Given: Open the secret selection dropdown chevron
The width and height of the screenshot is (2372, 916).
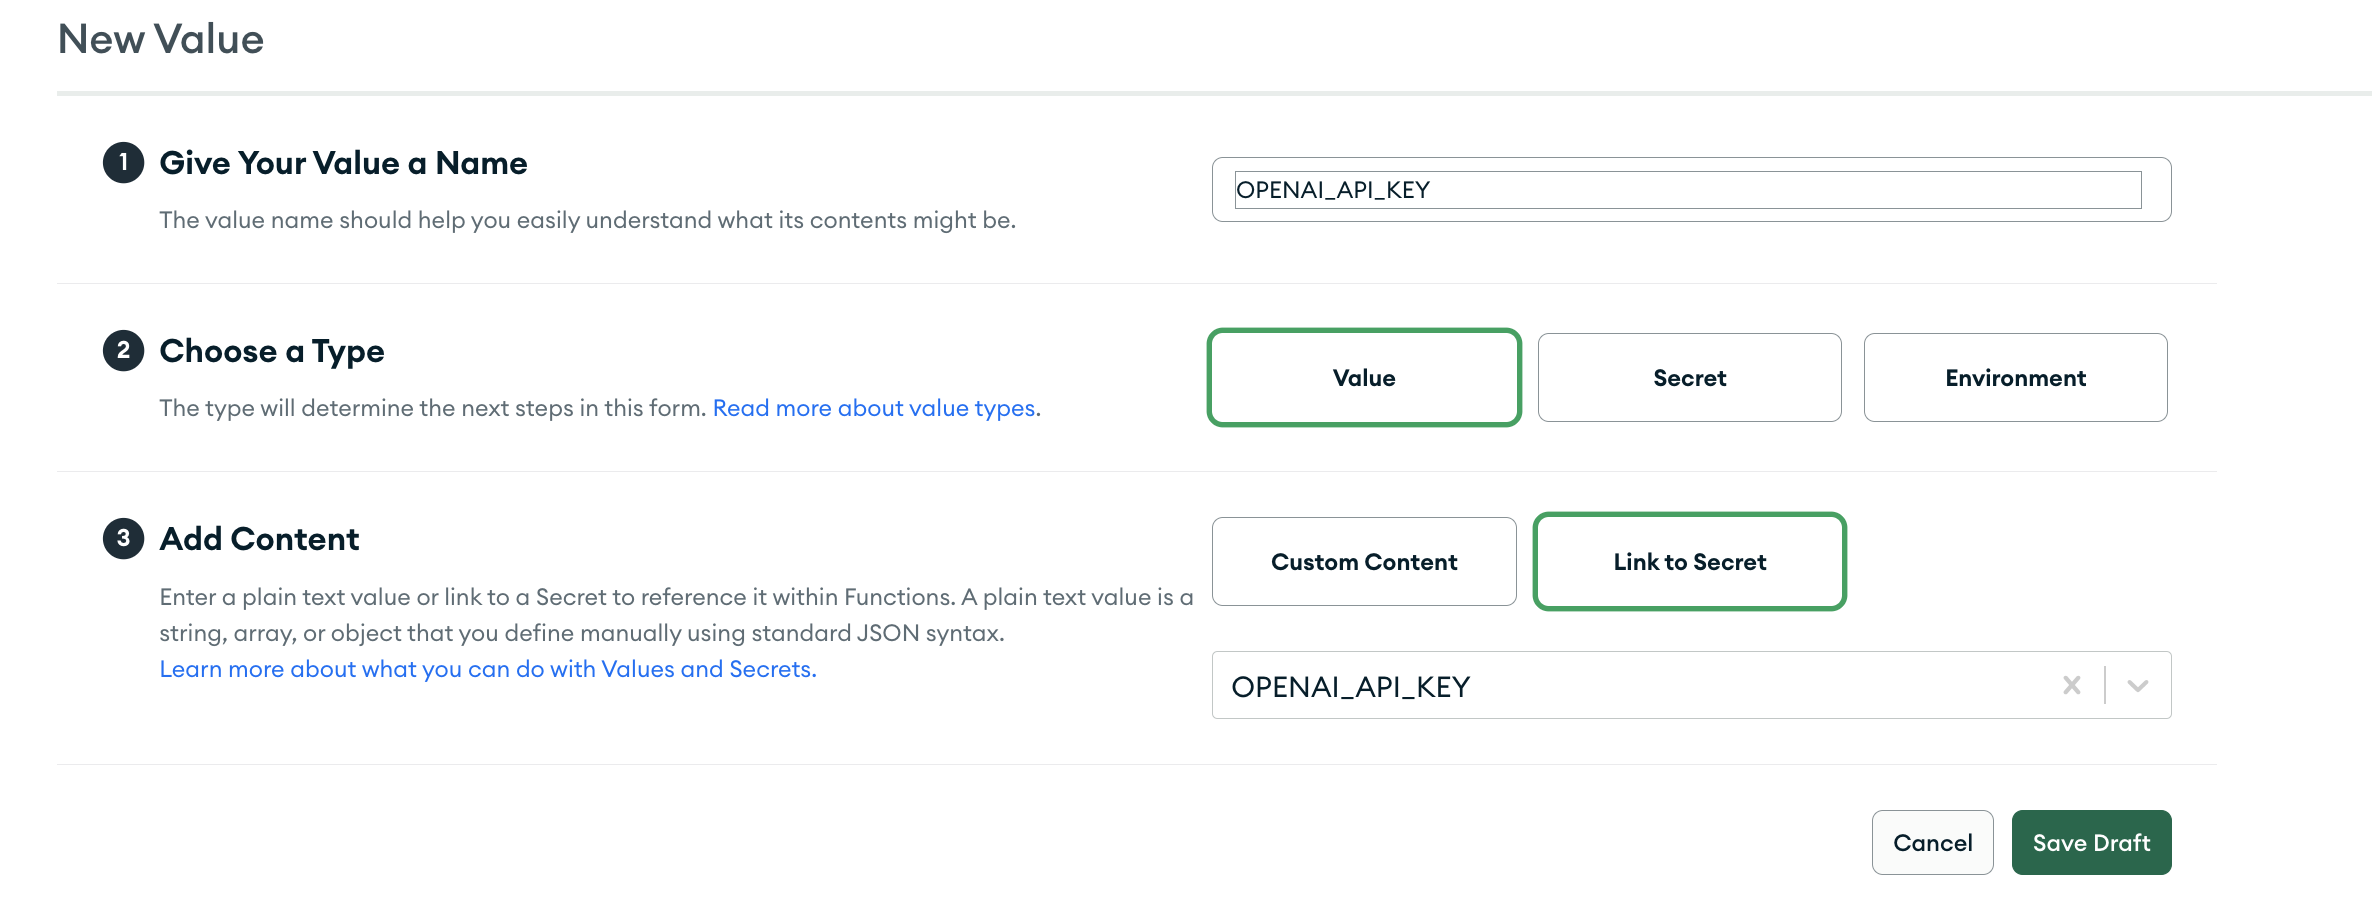Looking at the screenshot, I should click(2138, 685).
